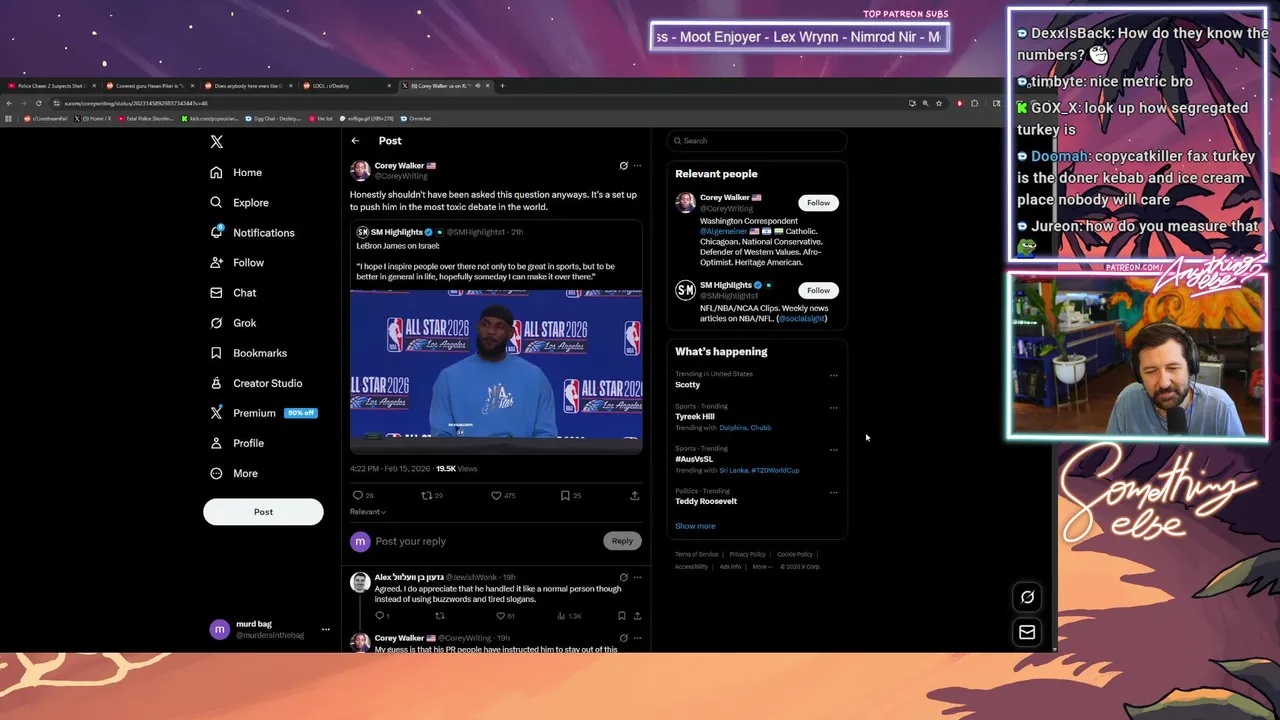The image size is (1280, 720).
Task: Click the large Post button
Action: tap(263, 511)
